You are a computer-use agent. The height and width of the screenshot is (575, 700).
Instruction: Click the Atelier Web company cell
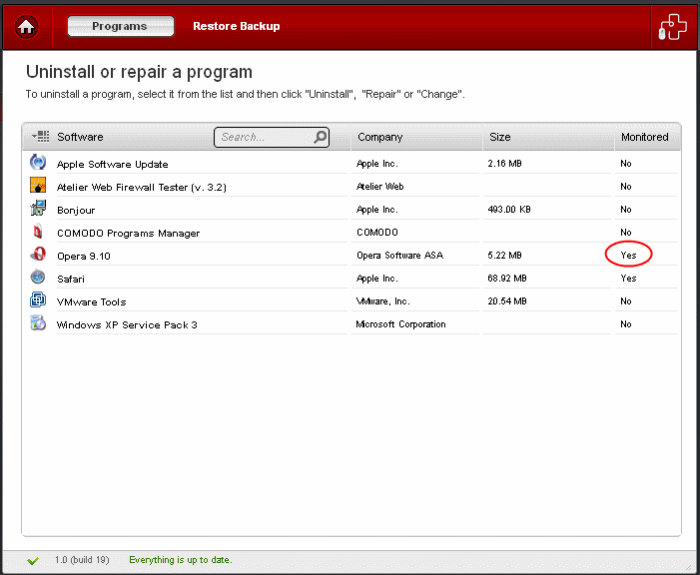(380, 187)
